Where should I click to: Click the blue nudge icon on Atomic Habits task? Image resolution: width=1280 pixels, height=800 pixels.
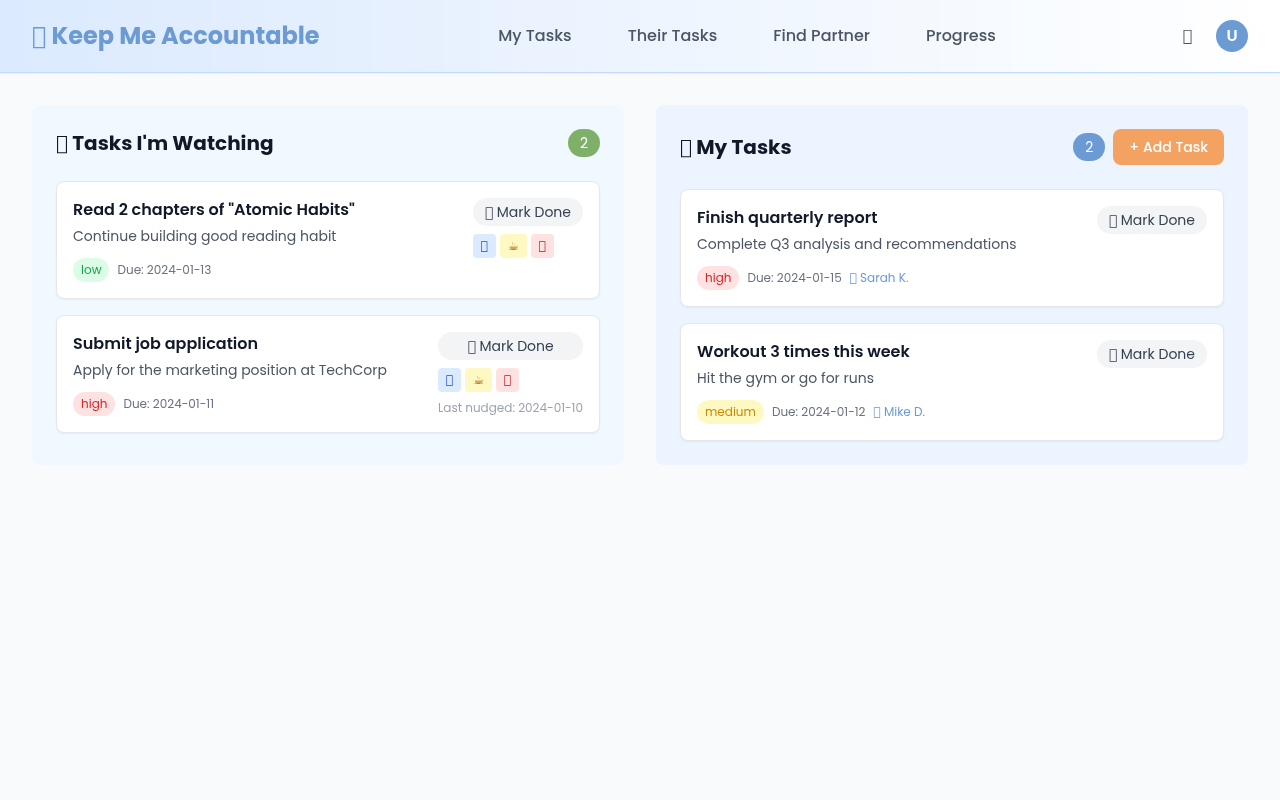click(484, 245)
